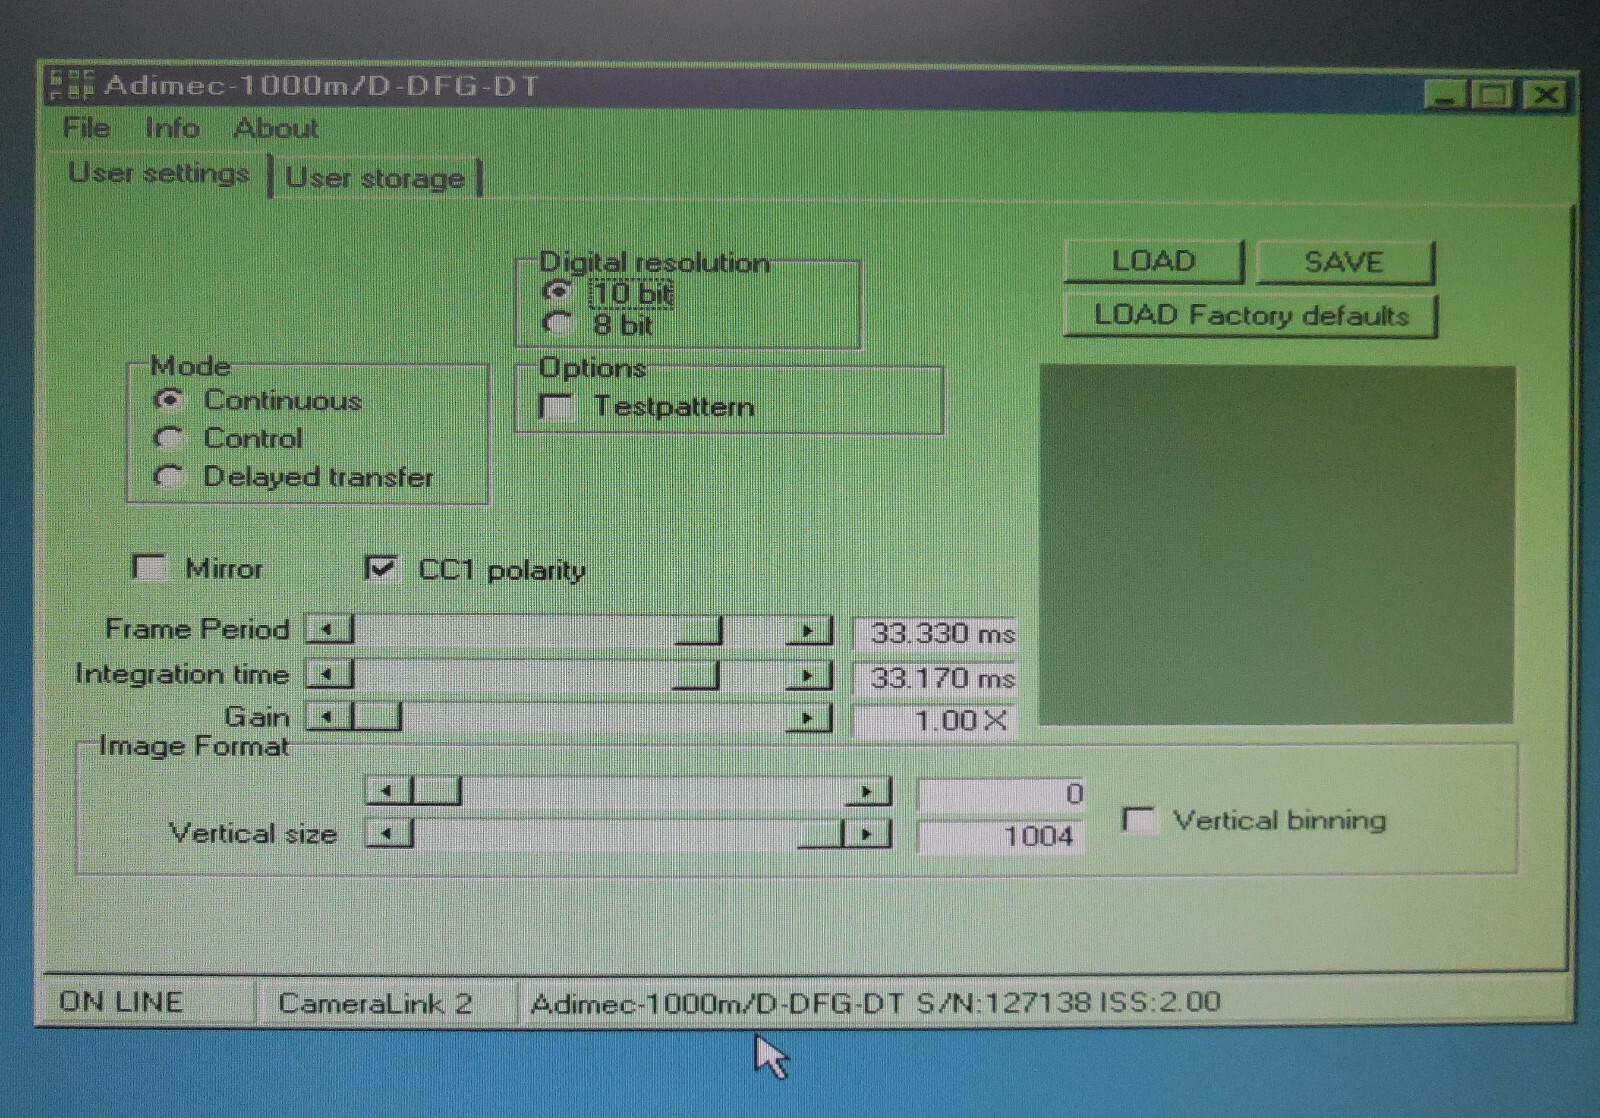Screen dimensions: 1600x1118
Task: Click right arrow of Image Format slider valued 0
Action: (867, 793)
